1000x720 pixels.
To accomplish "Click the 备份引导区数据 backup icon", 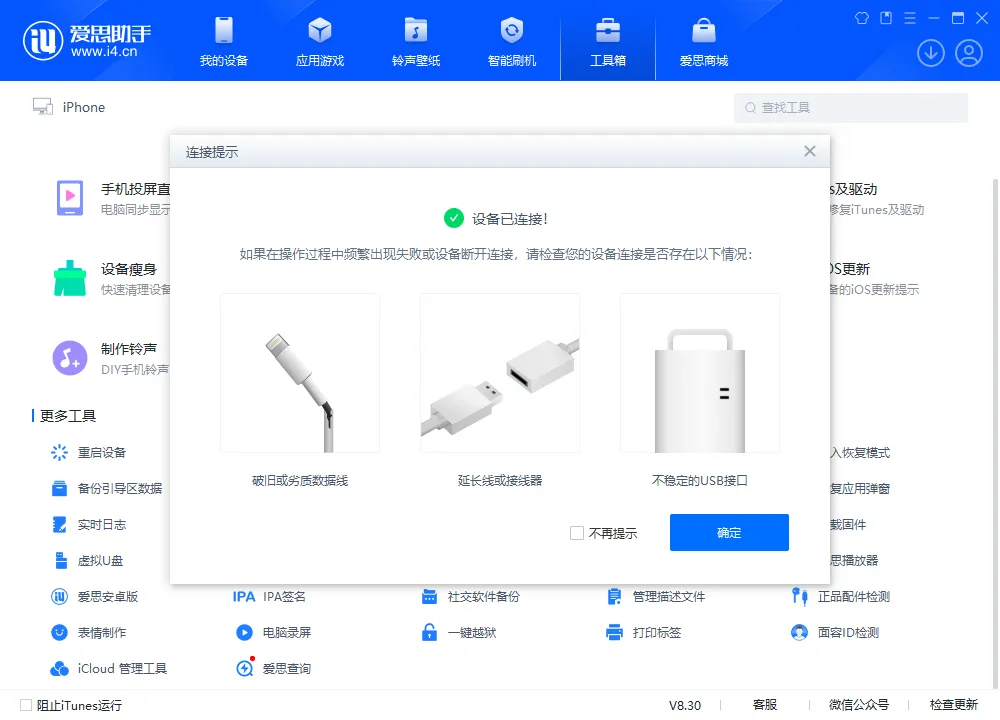I will click(59, 489).
